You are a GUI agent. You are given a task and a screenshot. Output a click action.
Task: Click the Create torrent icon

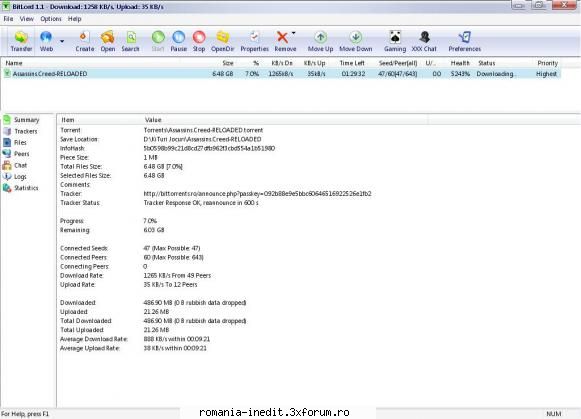pyautogui.click(x=84, y=41)
